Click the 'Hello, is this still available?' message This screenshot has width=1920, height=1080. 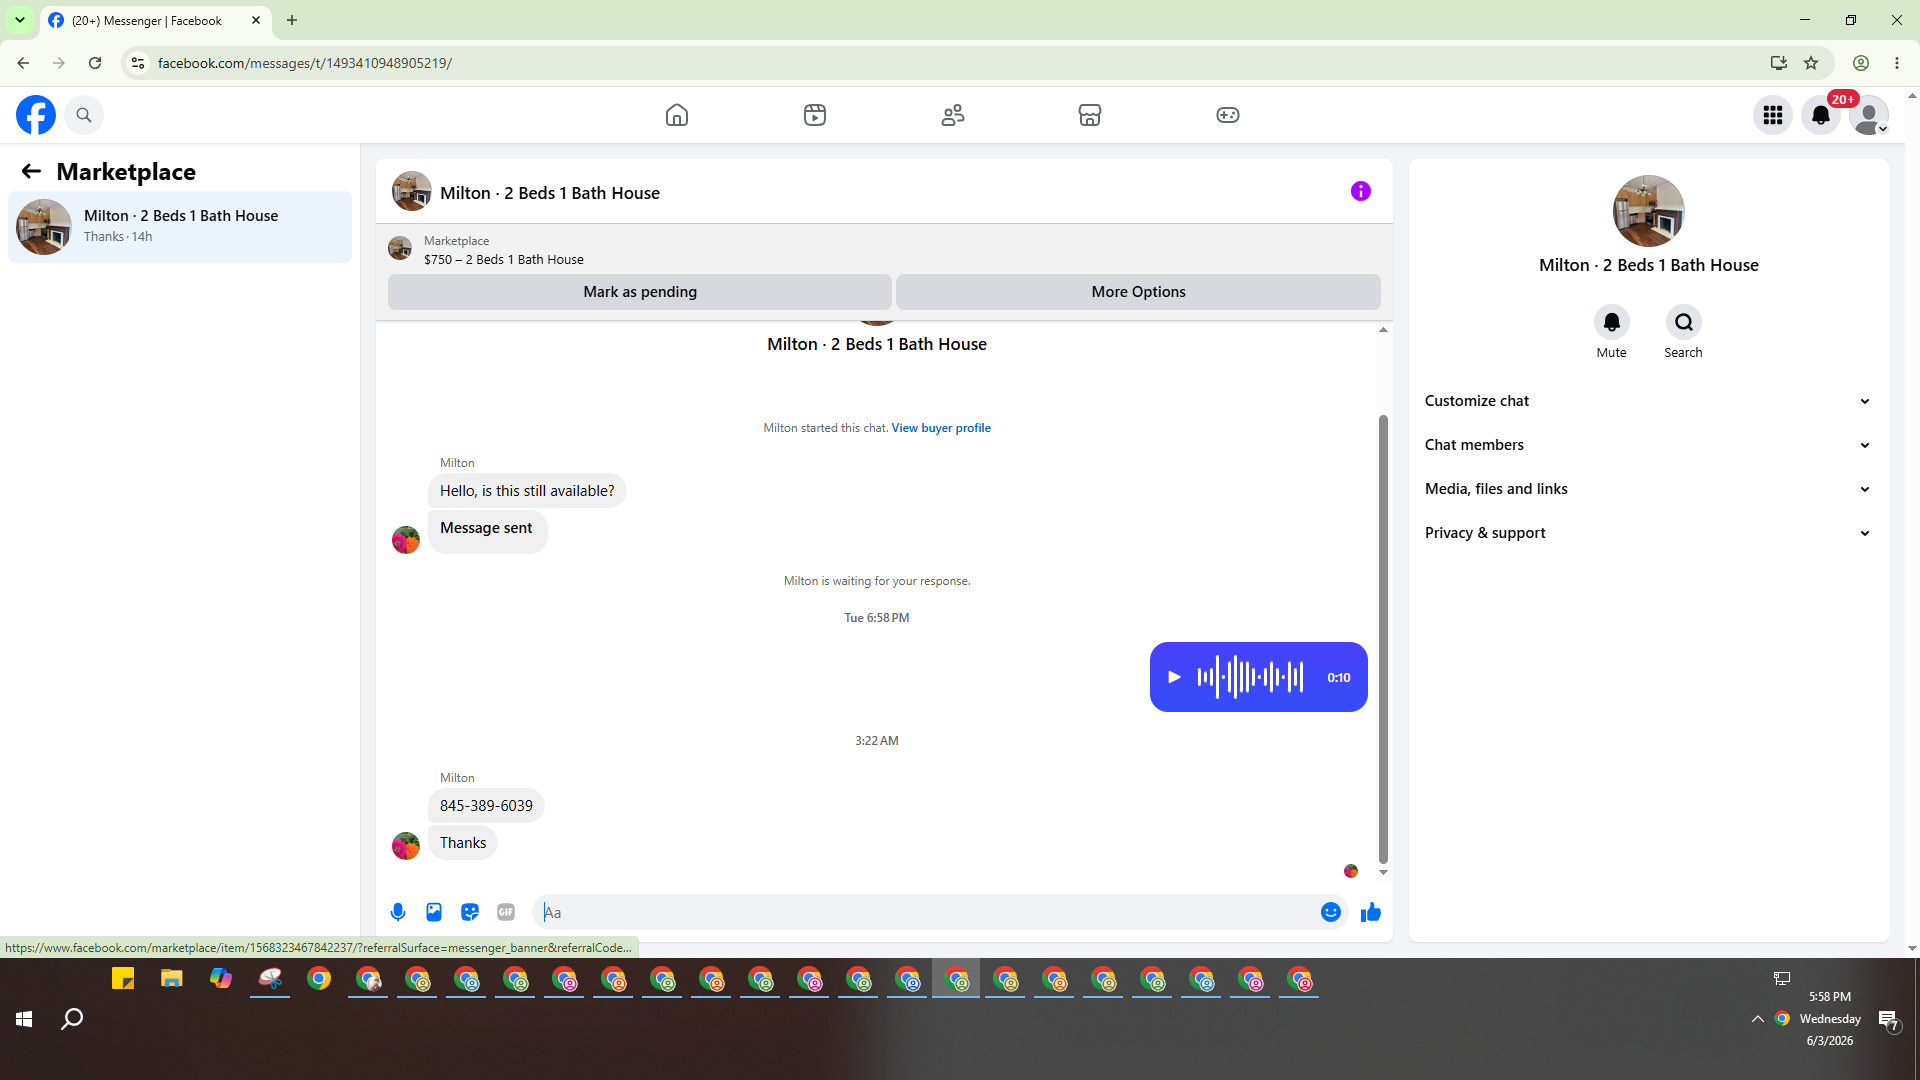point(527,491)
